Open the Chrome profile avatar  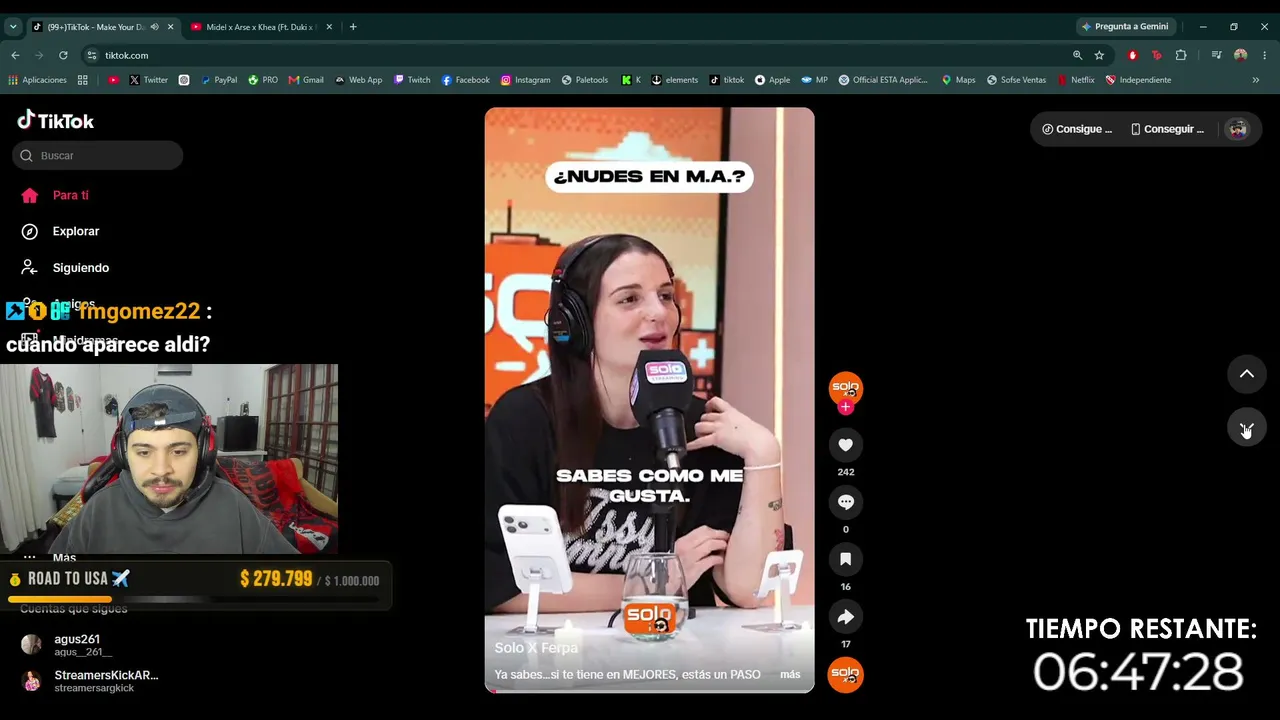tap(1241, 55)
